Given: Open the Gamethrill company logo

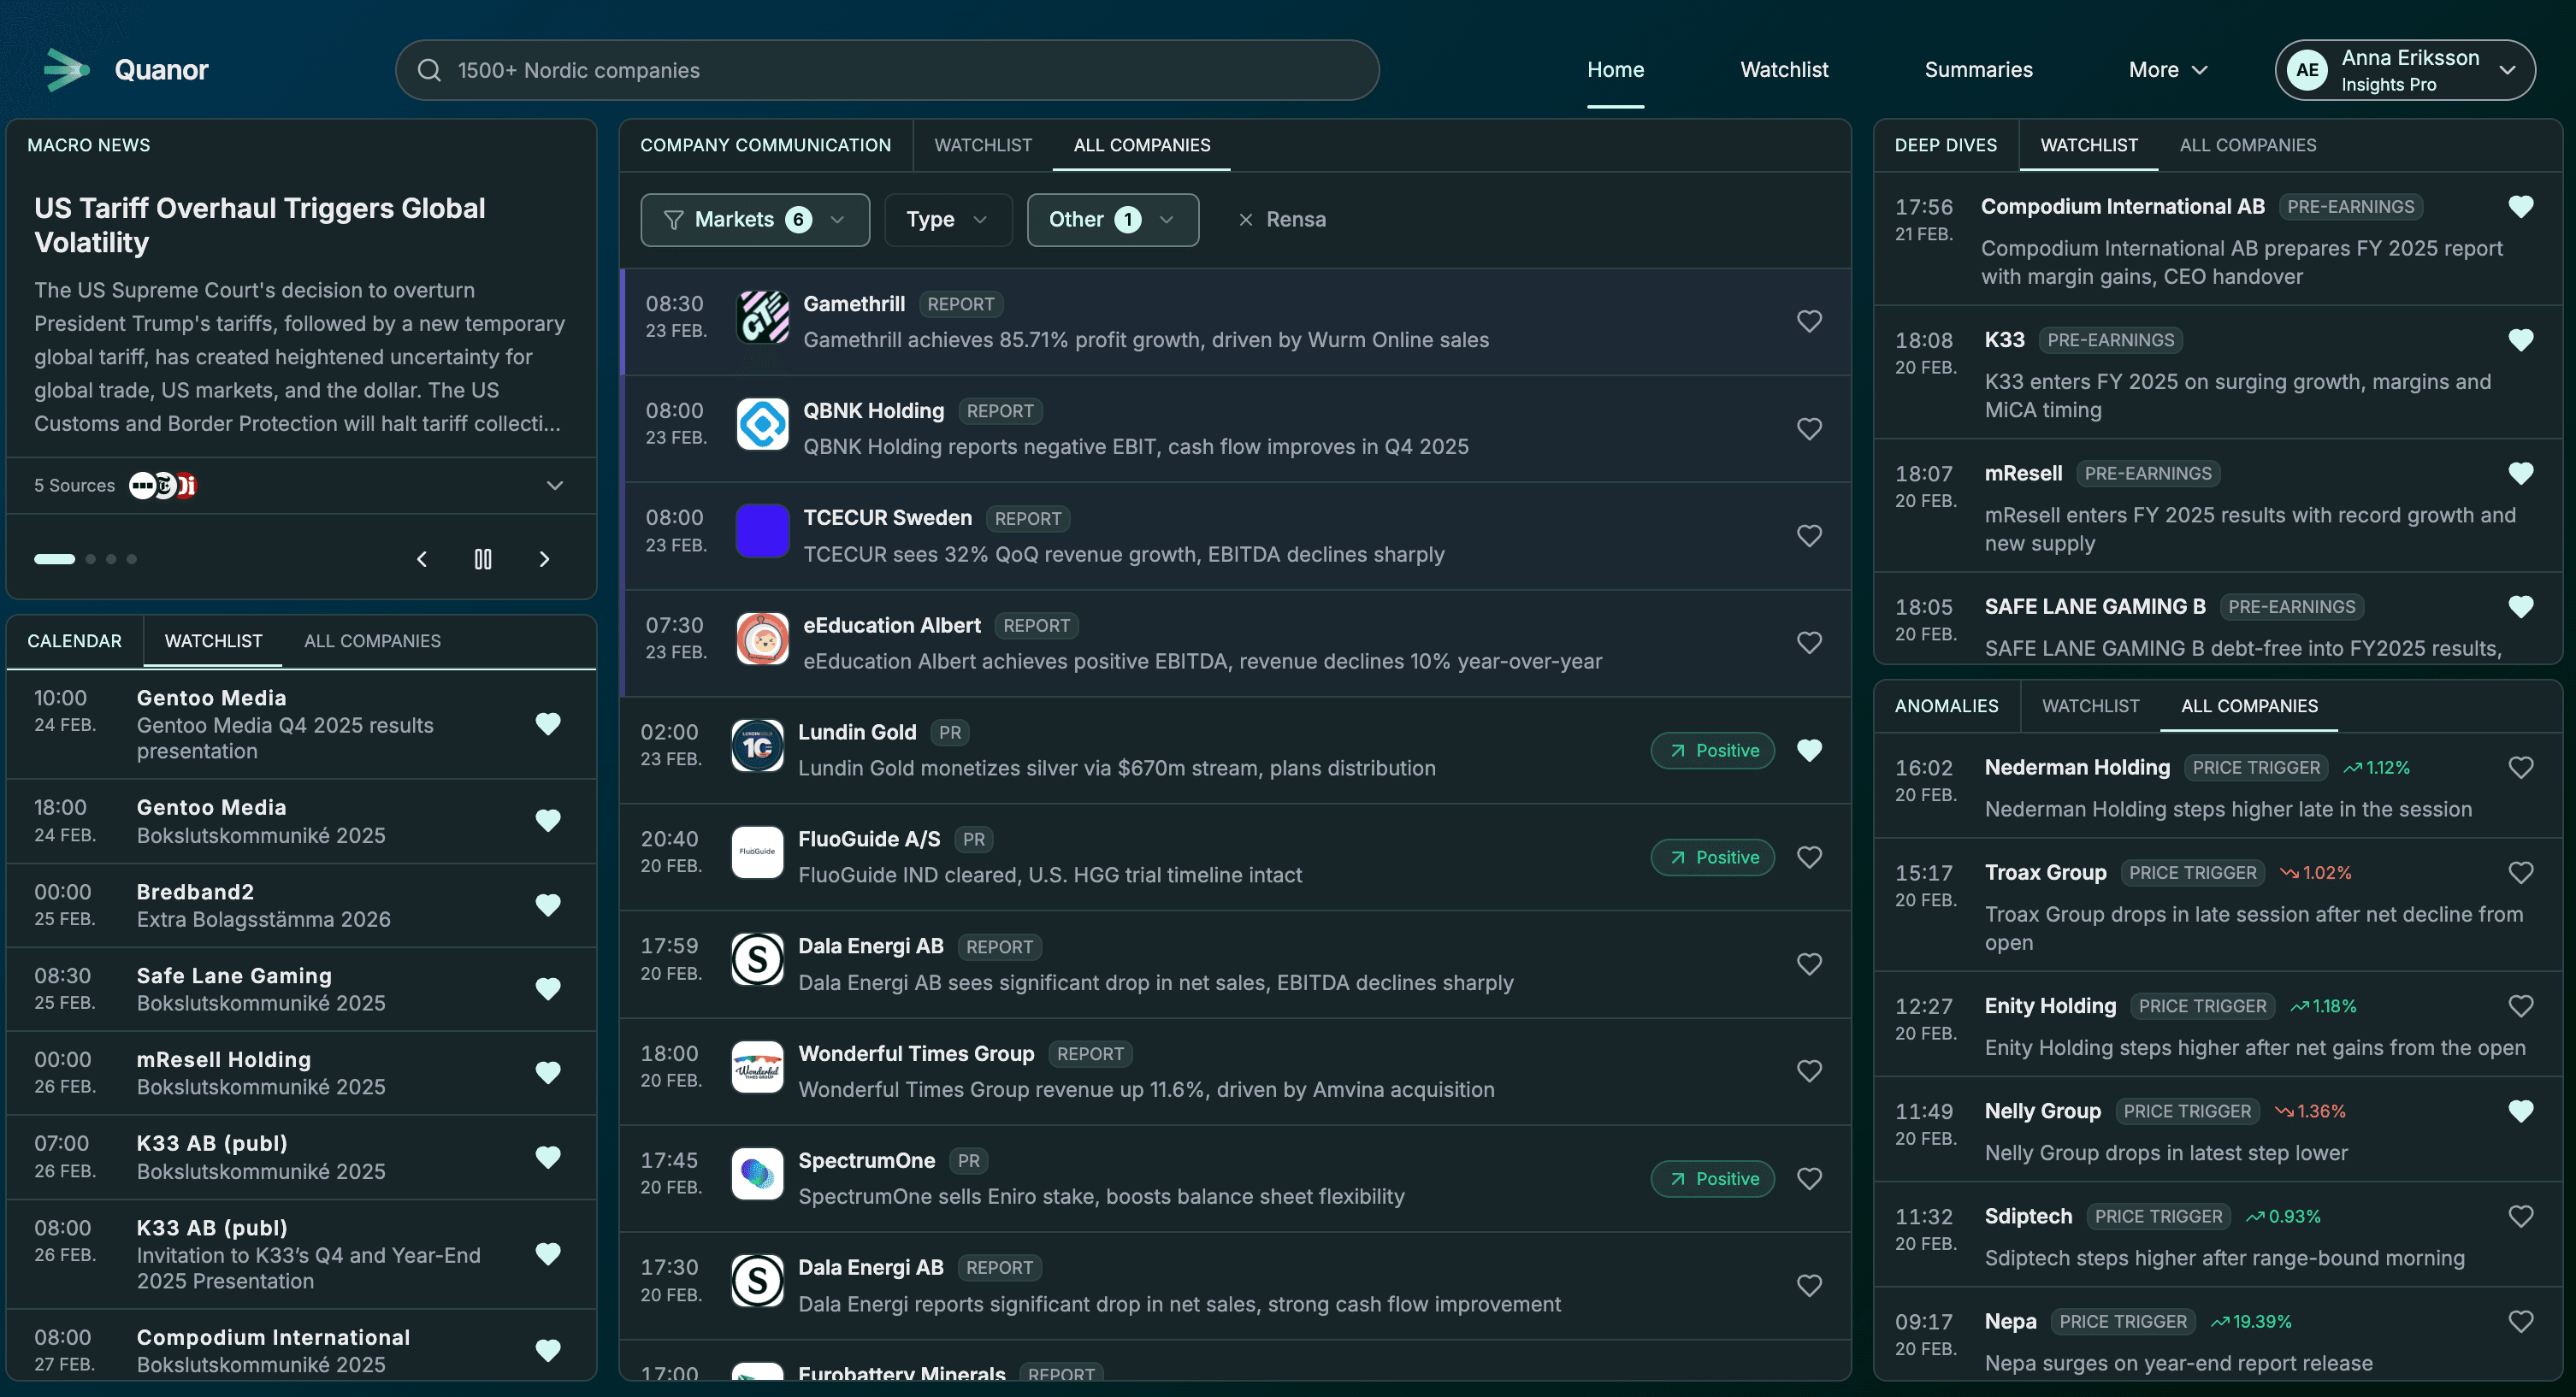Looking at the screenshot, I should 762,318.
